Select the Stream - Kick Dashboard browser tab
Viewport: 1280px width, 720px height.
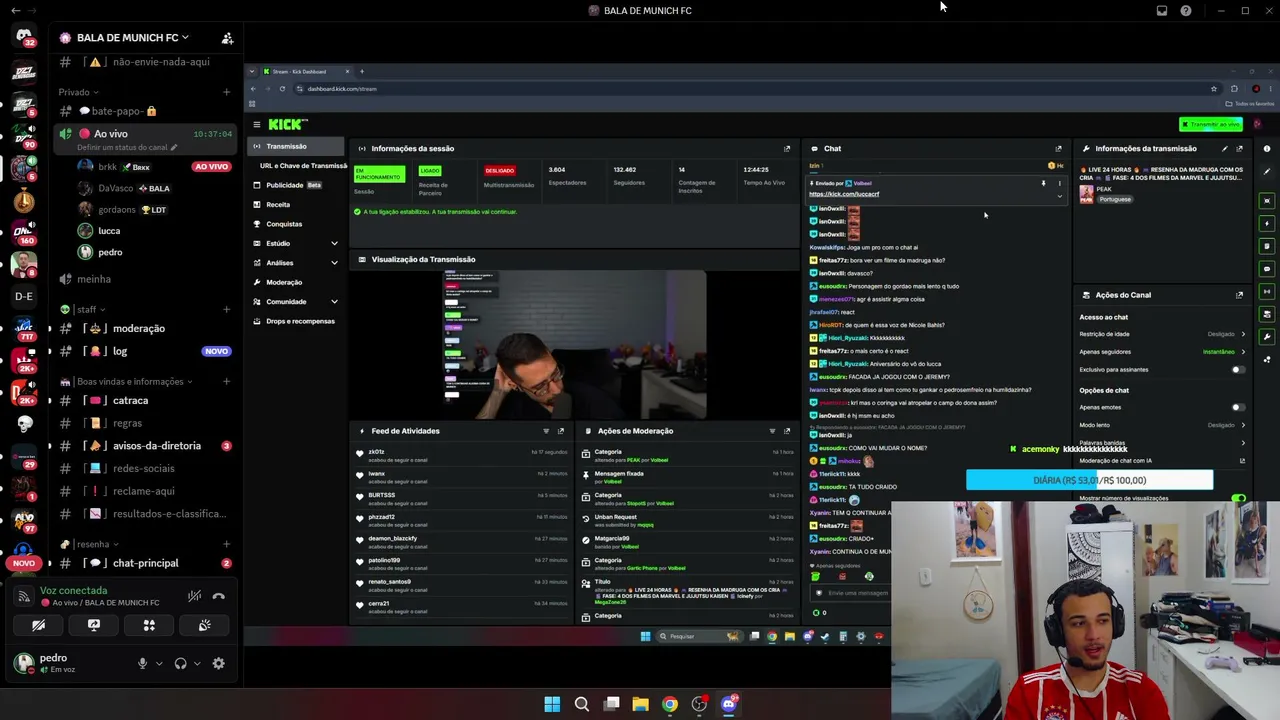click(305, 72)
